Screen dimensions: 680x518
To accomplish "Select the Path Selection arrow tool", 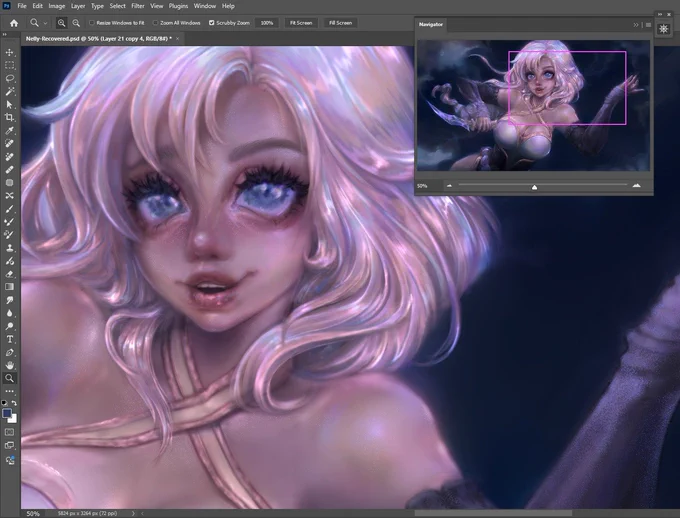I will coord(10,105).
